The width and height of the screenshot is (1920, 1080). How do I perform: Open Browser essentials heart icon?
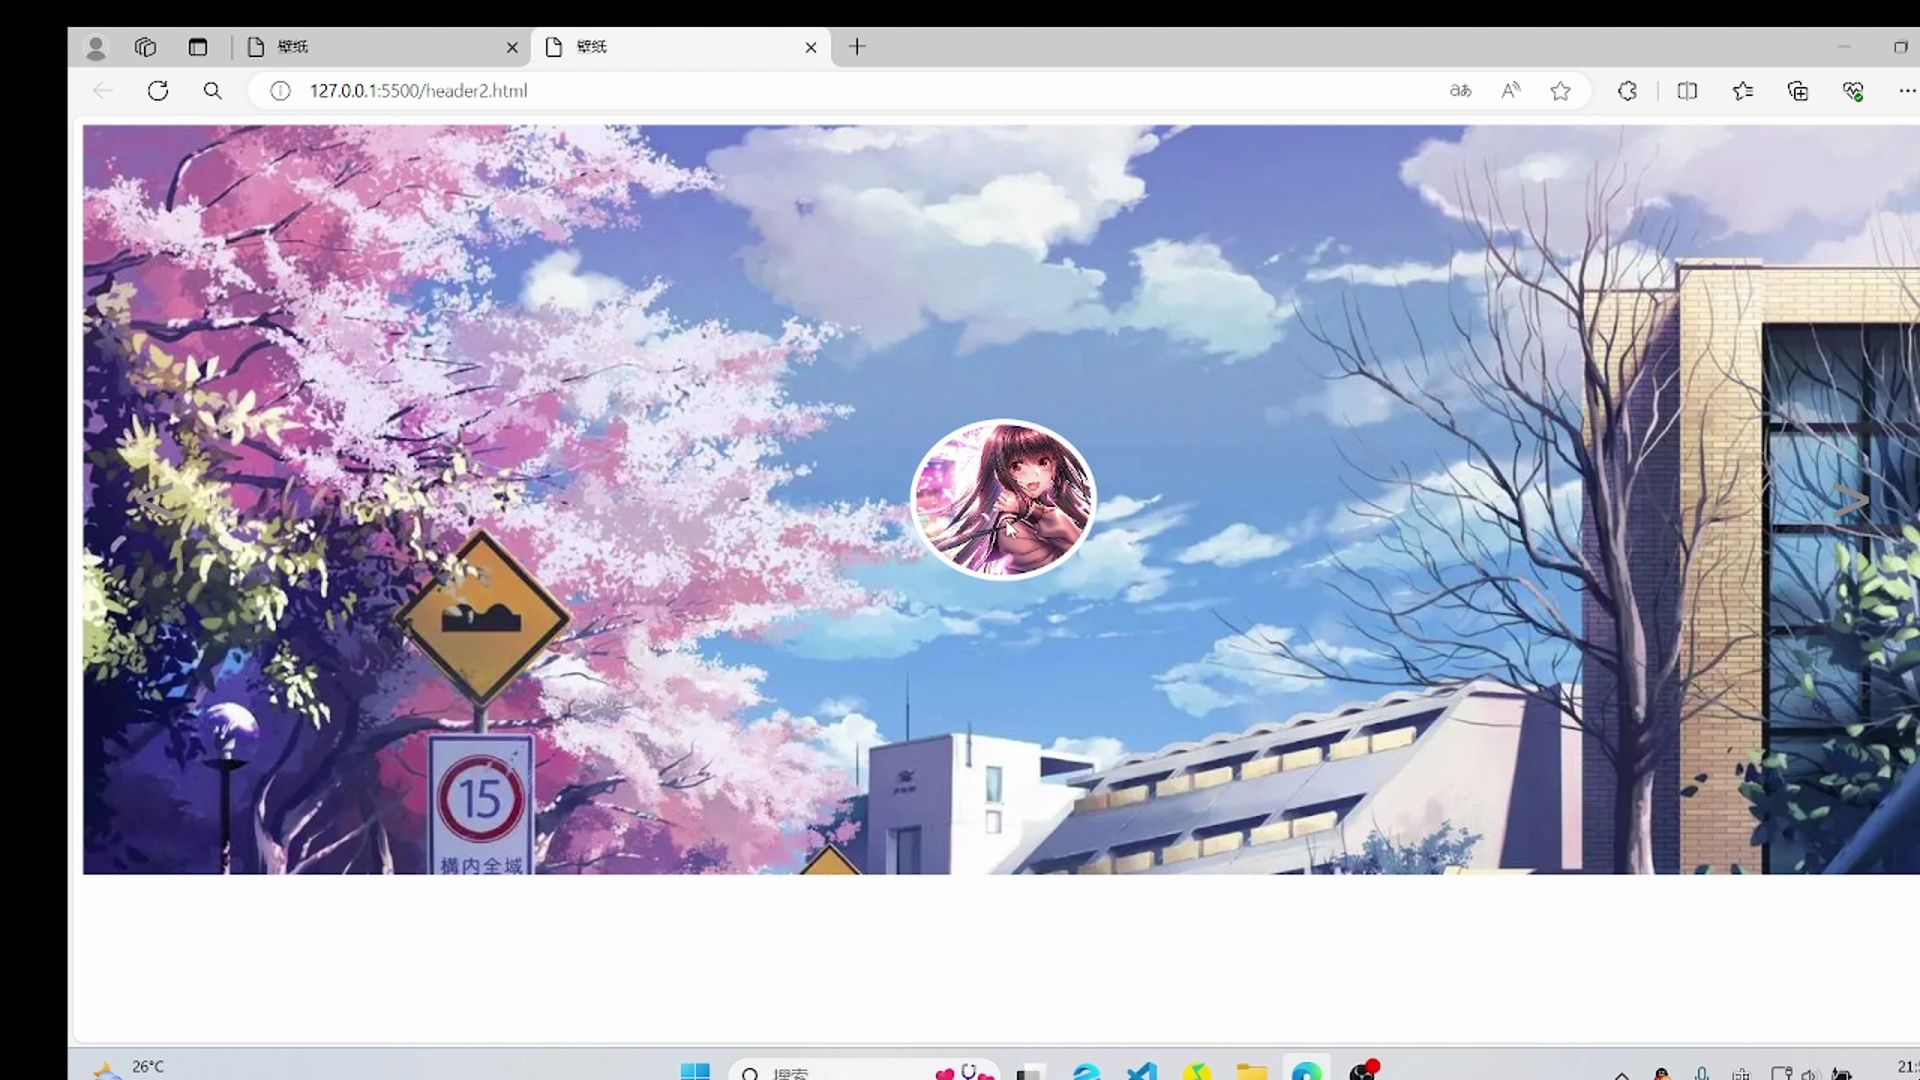click(x=1853, y=91)
